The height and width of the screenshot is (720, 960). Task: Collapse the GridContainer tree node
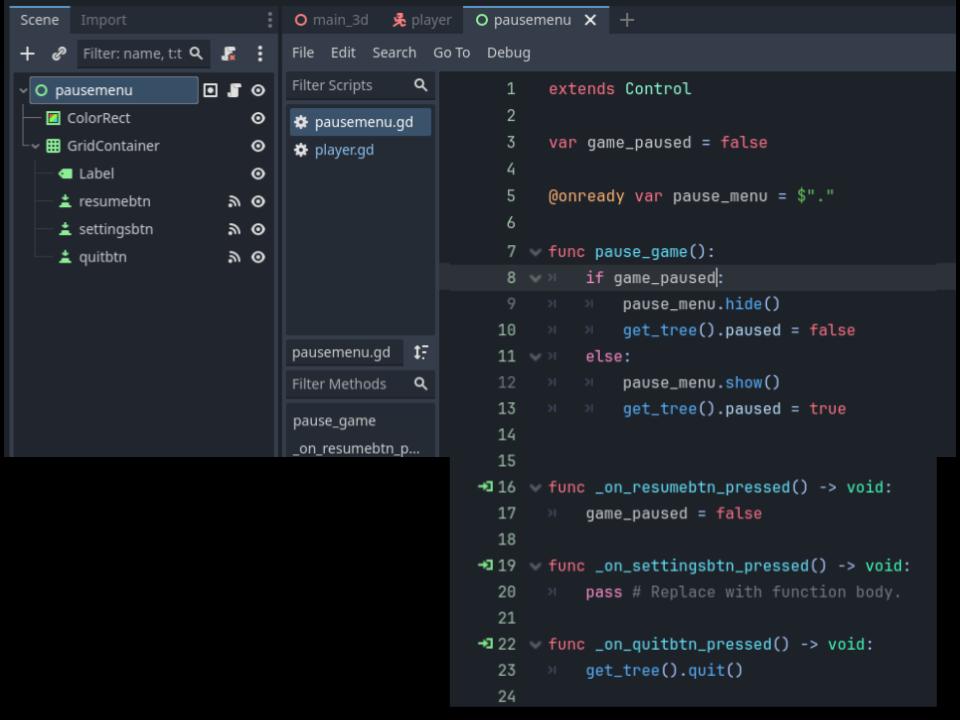[x=36, y=146]
